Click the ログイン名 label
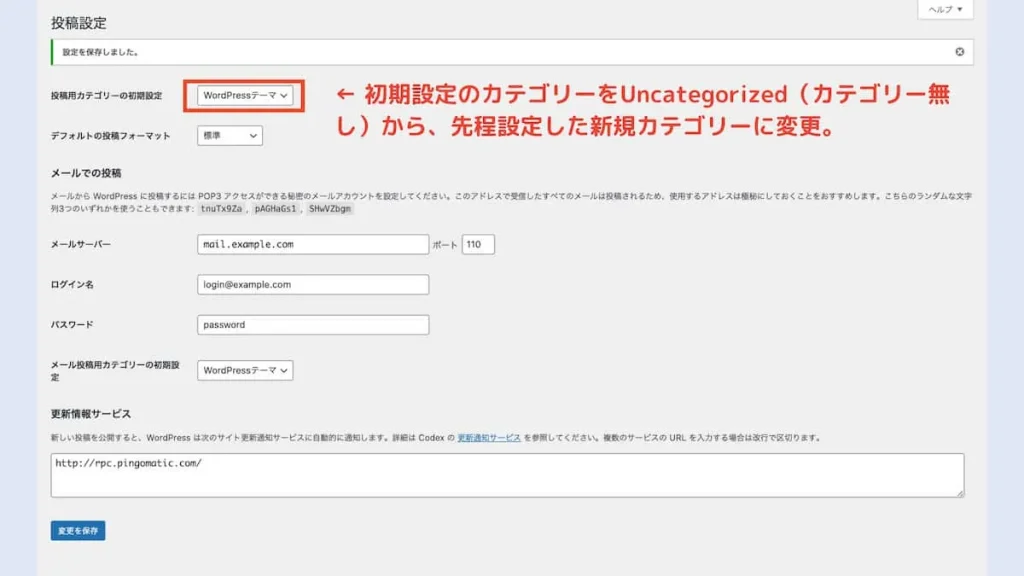Viewport: 1024px width, 576px height. click(72, 285)
